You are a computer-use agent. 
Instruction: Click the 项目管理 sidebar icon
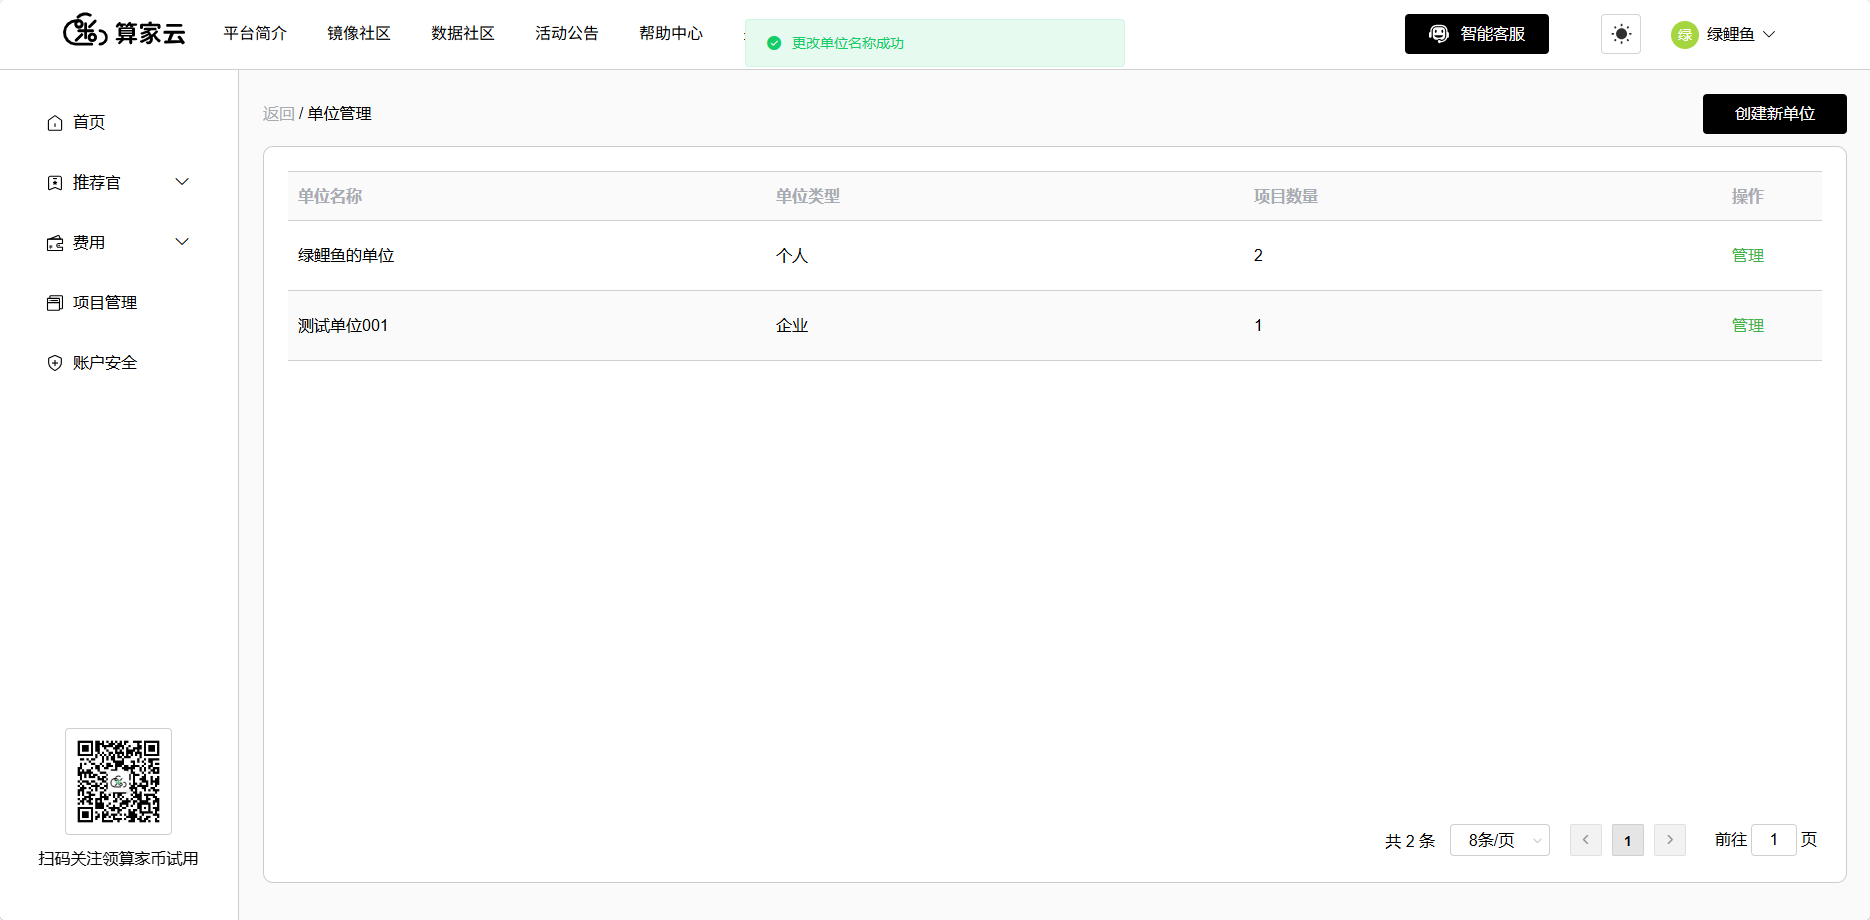55,303
